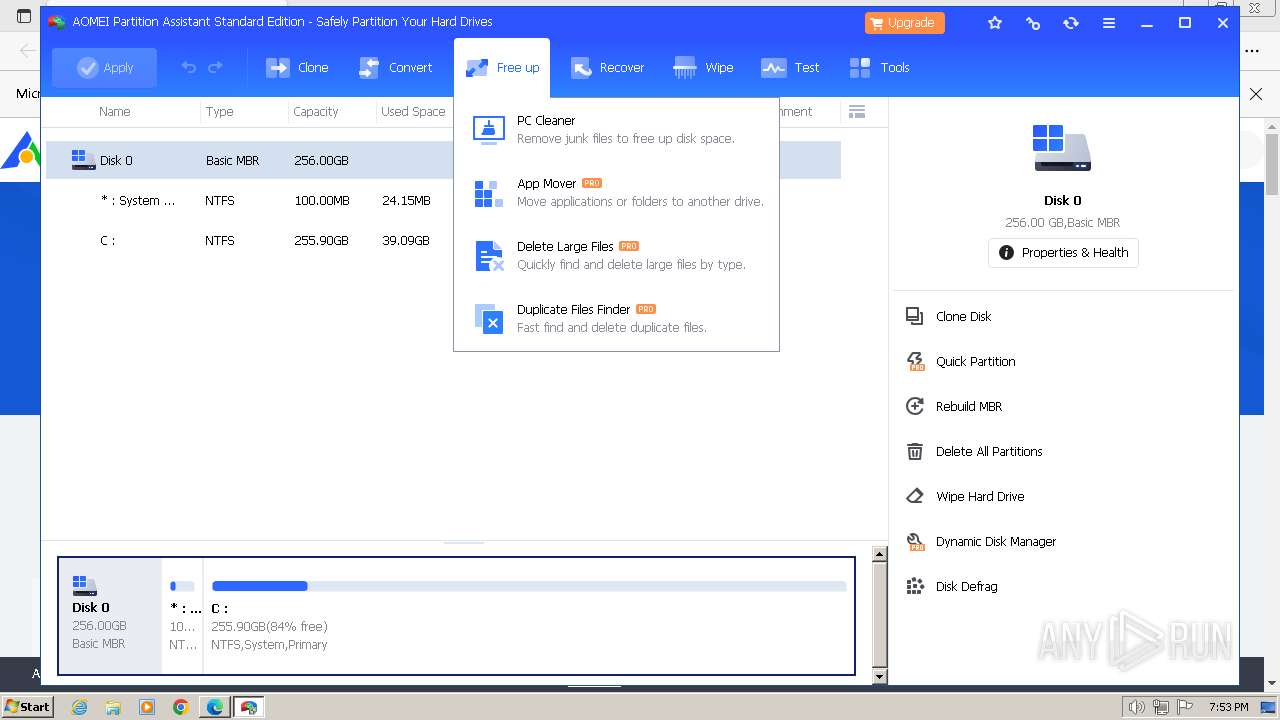Open the Wipe toolbar menu

(x=704, y=68)
